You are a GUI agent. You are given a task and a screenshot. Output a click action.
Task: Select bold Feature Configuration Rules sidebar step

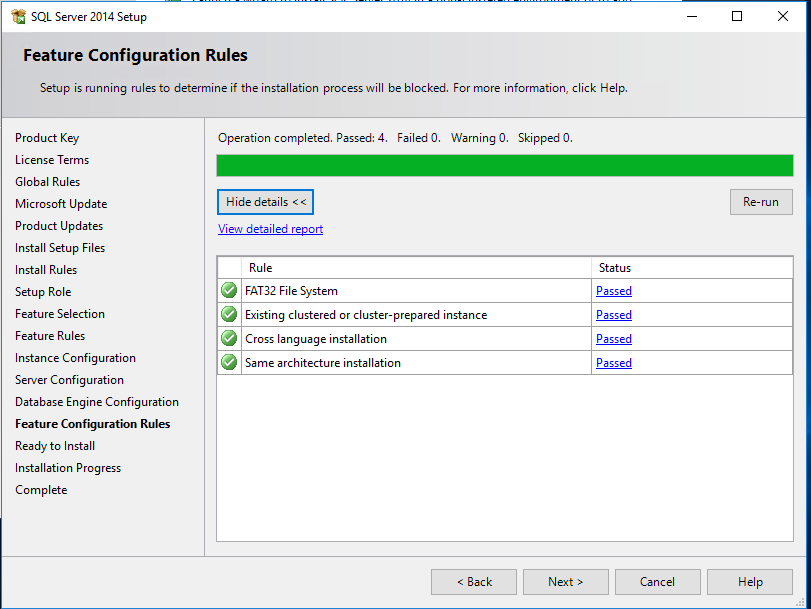(x=93, y=424)
